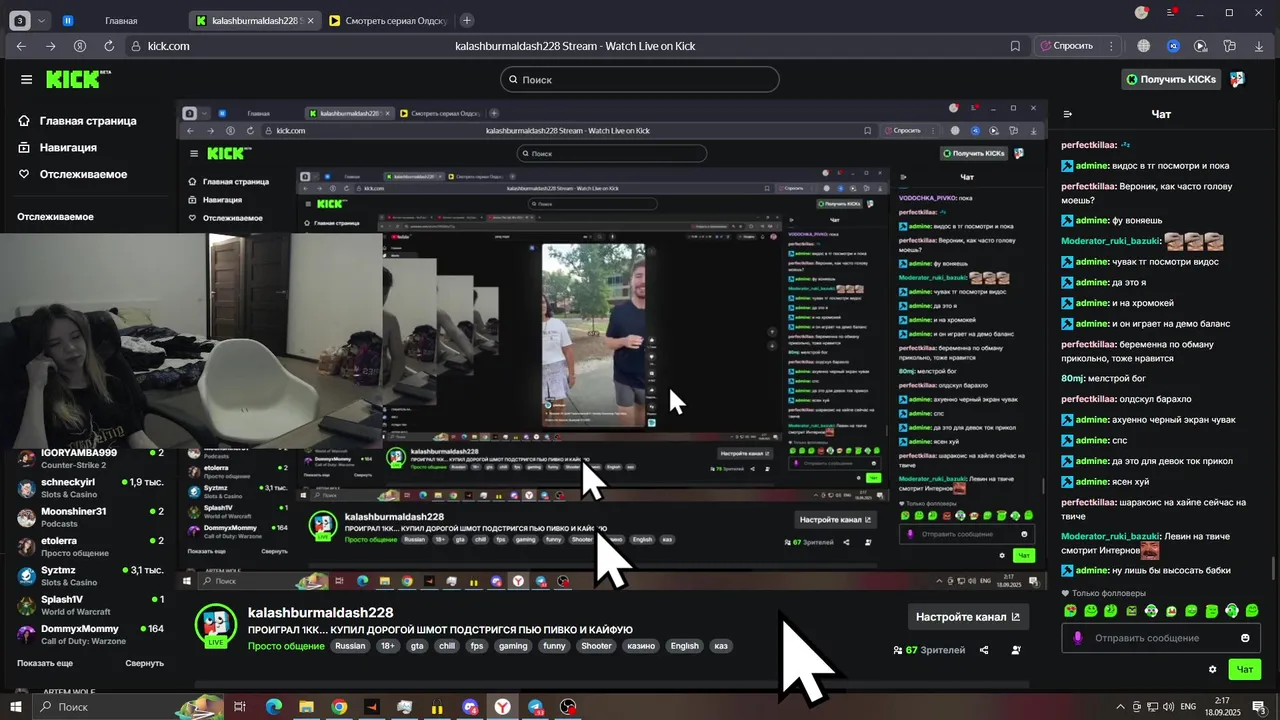Select the heart-eyes green emote
The width and height of the screenshot is (1280, 720).
1071,611
